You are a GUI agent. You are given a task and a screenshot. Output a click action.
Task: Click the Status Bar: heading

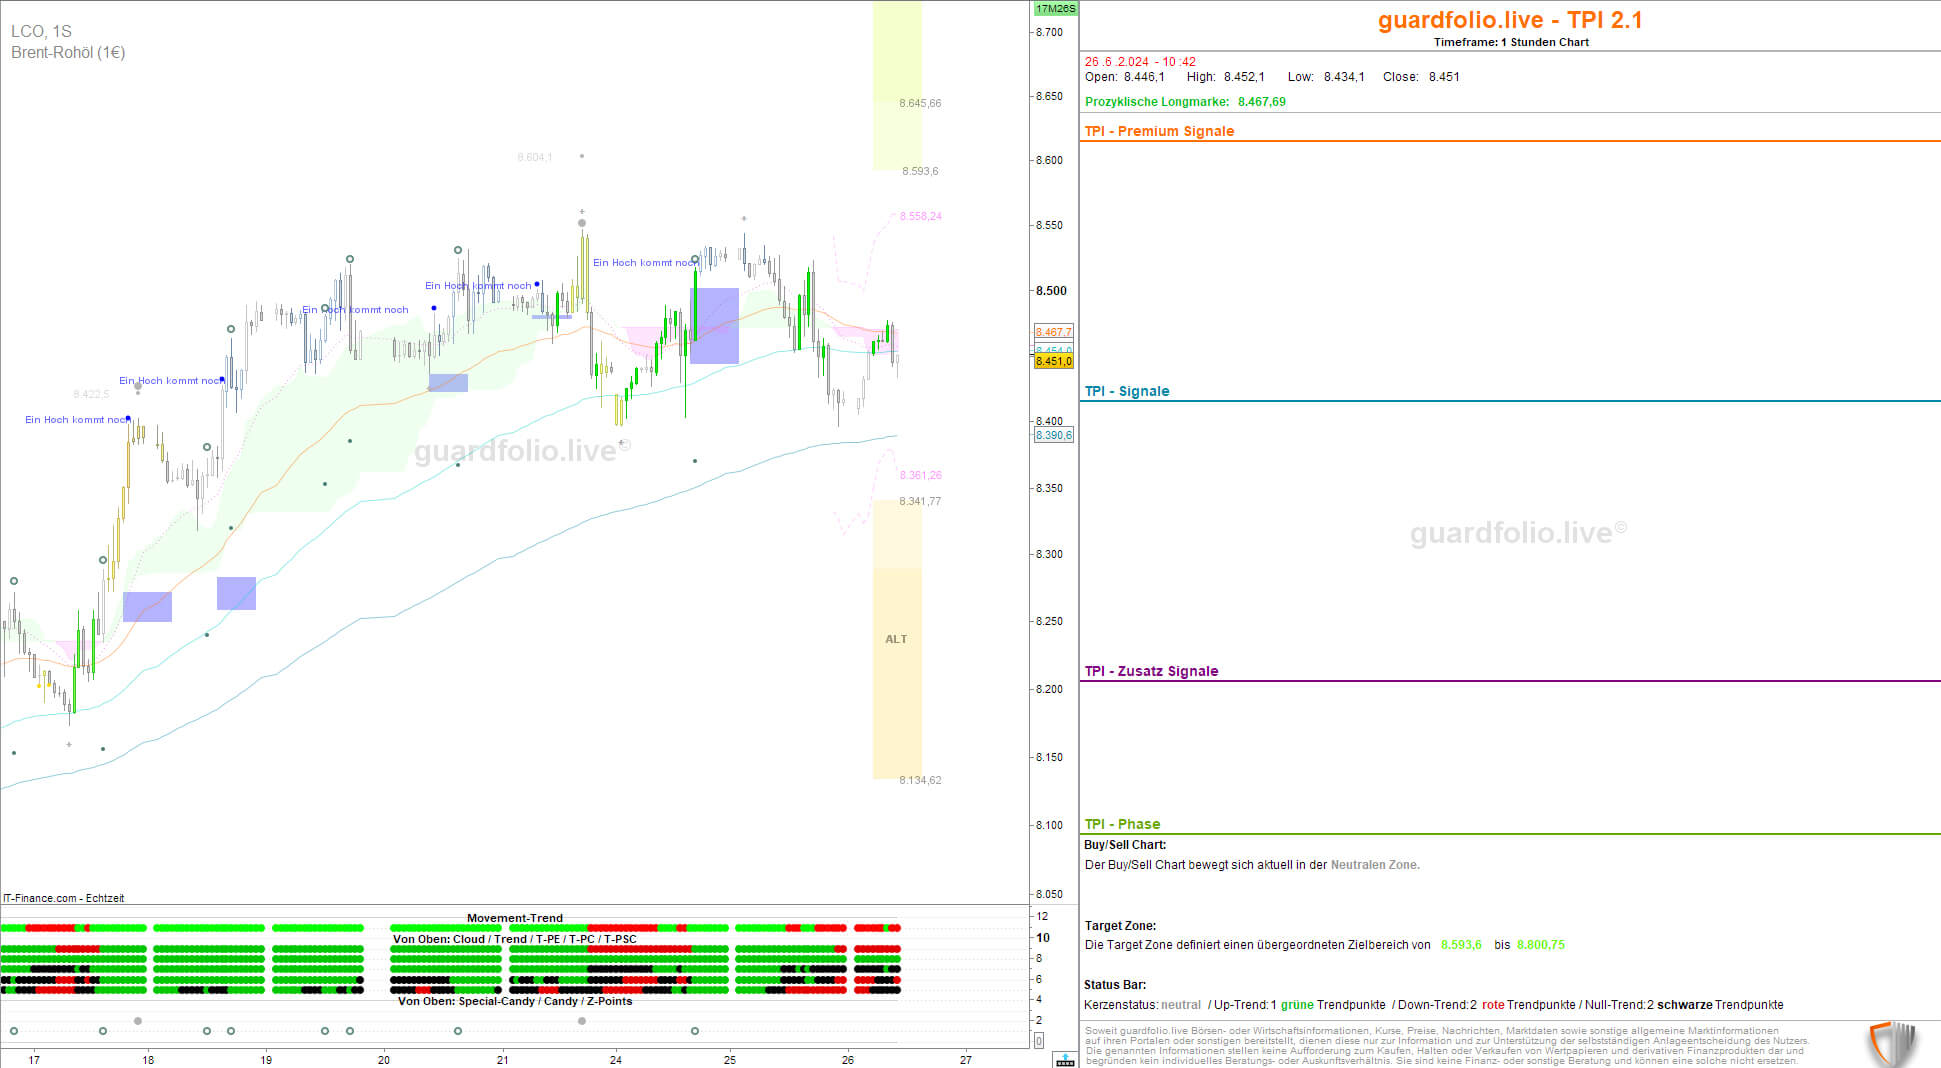coord(1115,985)
